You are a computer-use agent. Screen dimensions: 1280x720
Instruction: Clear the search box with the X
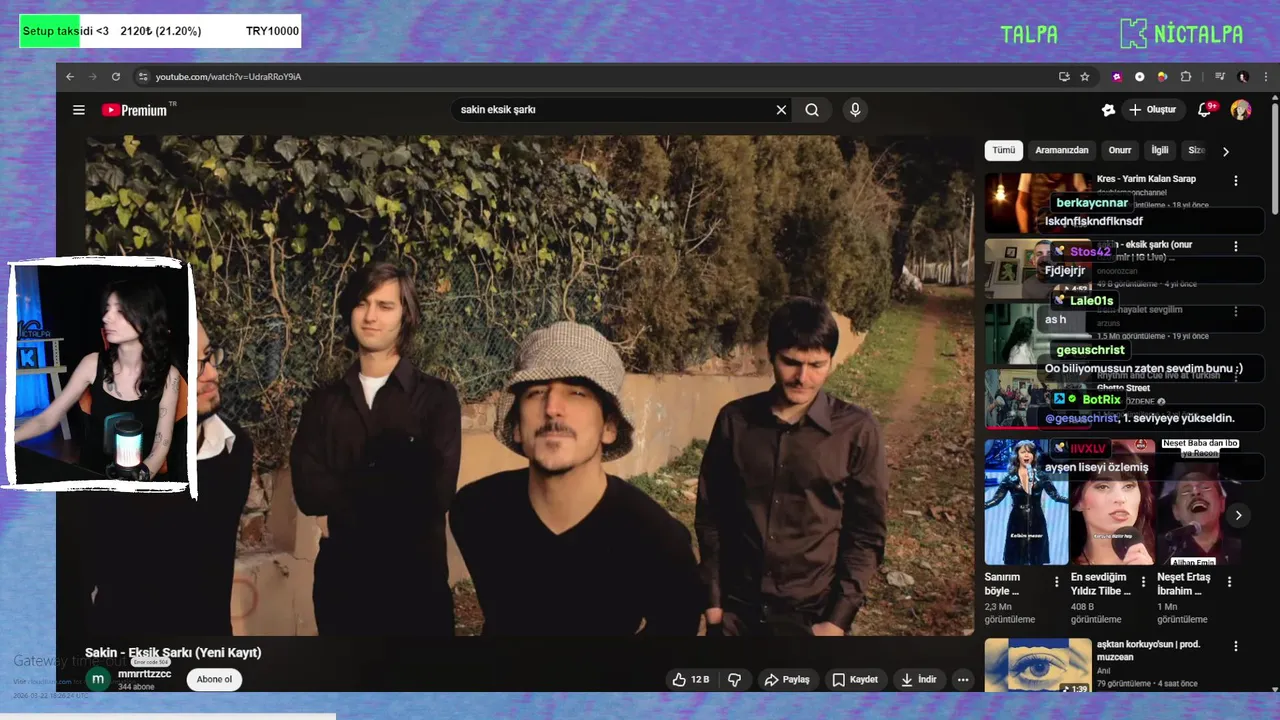[x=781, y=110]
